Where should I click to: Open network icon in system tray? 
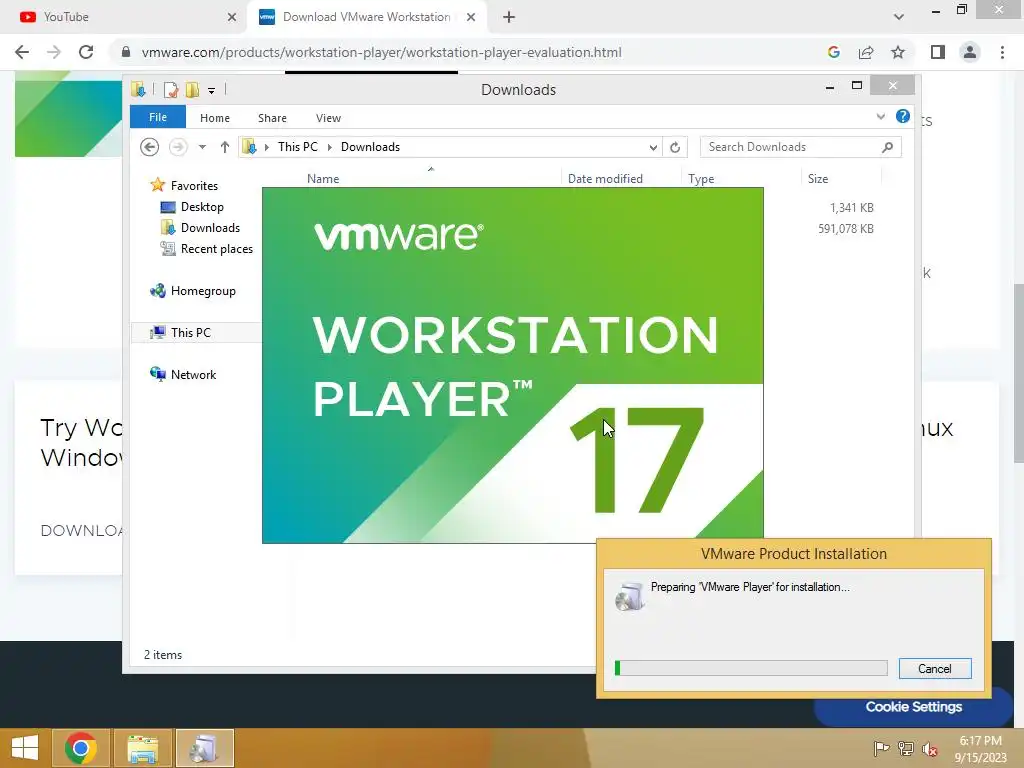click(x=906, y=748)
